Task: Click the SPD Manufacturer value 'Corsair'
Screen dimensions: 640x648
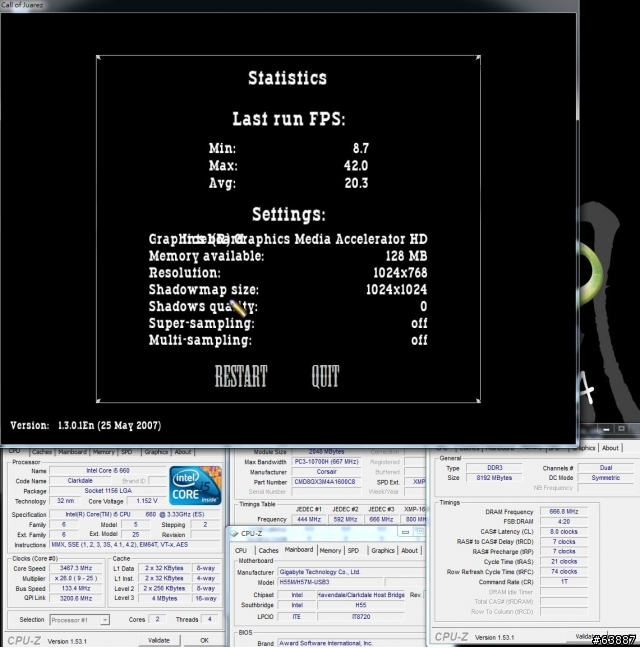Action: (x=326, y=472)
